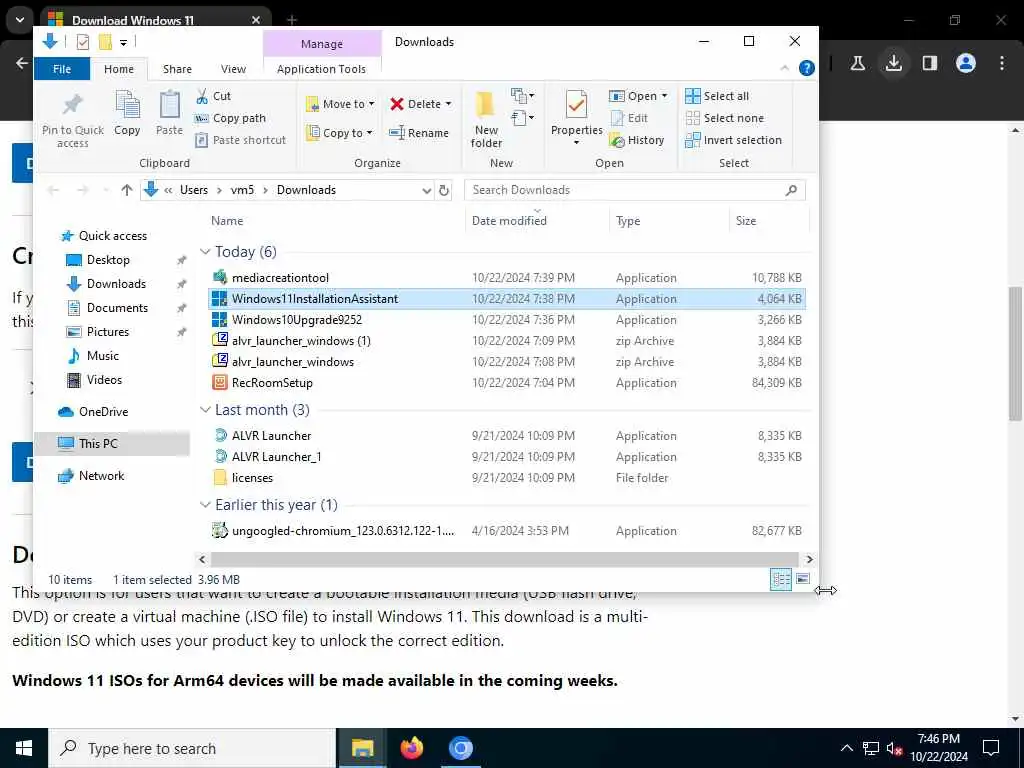Rename the selected file
The height and width of the screenshot is (768, 1024).
pyautogui.click(x=419, y=133)
